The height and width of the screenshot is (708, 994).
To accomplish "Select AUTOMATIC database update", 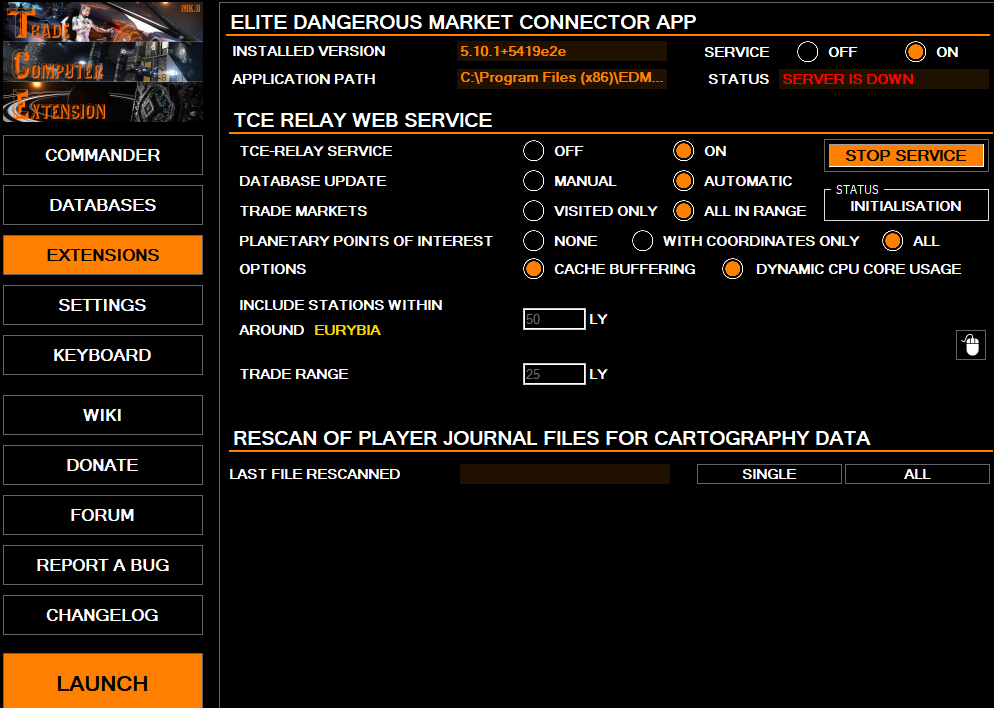I will click(x=683, y=181).
